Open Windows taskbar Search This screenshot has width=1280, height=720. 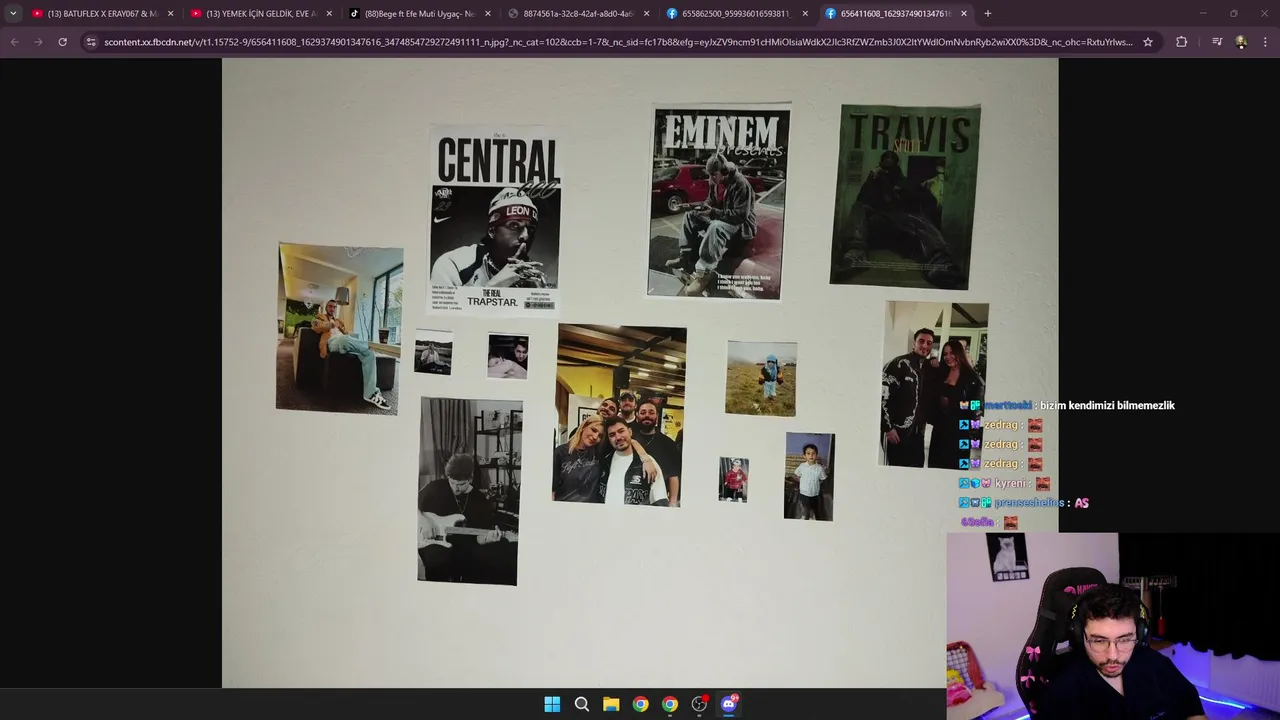(582, 704)
